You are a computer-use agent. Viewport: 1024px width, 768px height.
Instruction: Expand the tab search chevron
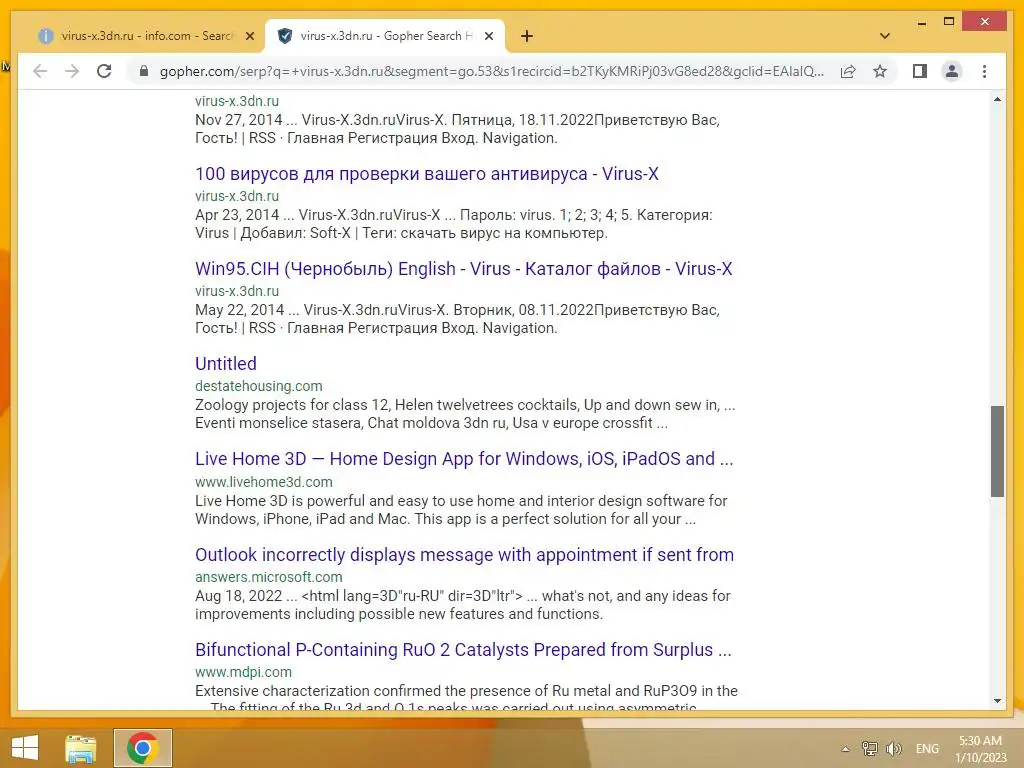point(885,36)
